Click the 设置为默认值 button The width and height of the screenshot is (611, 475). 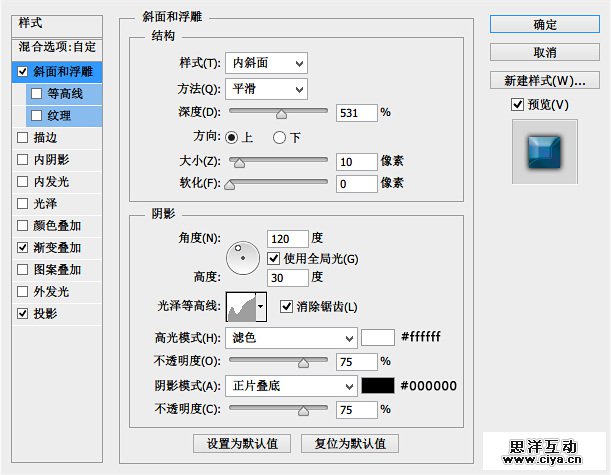[243, 443]
